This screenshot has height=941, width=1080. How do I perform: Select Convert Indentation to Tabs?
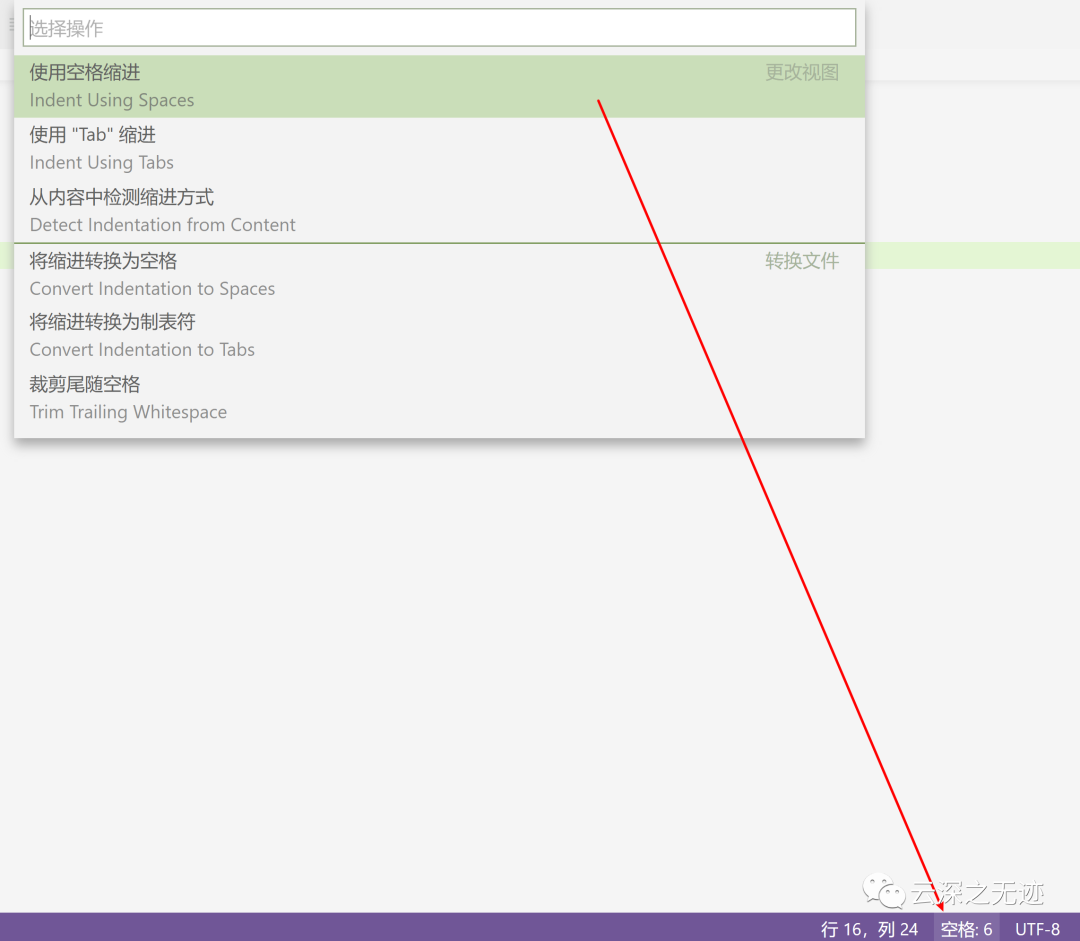439,335
